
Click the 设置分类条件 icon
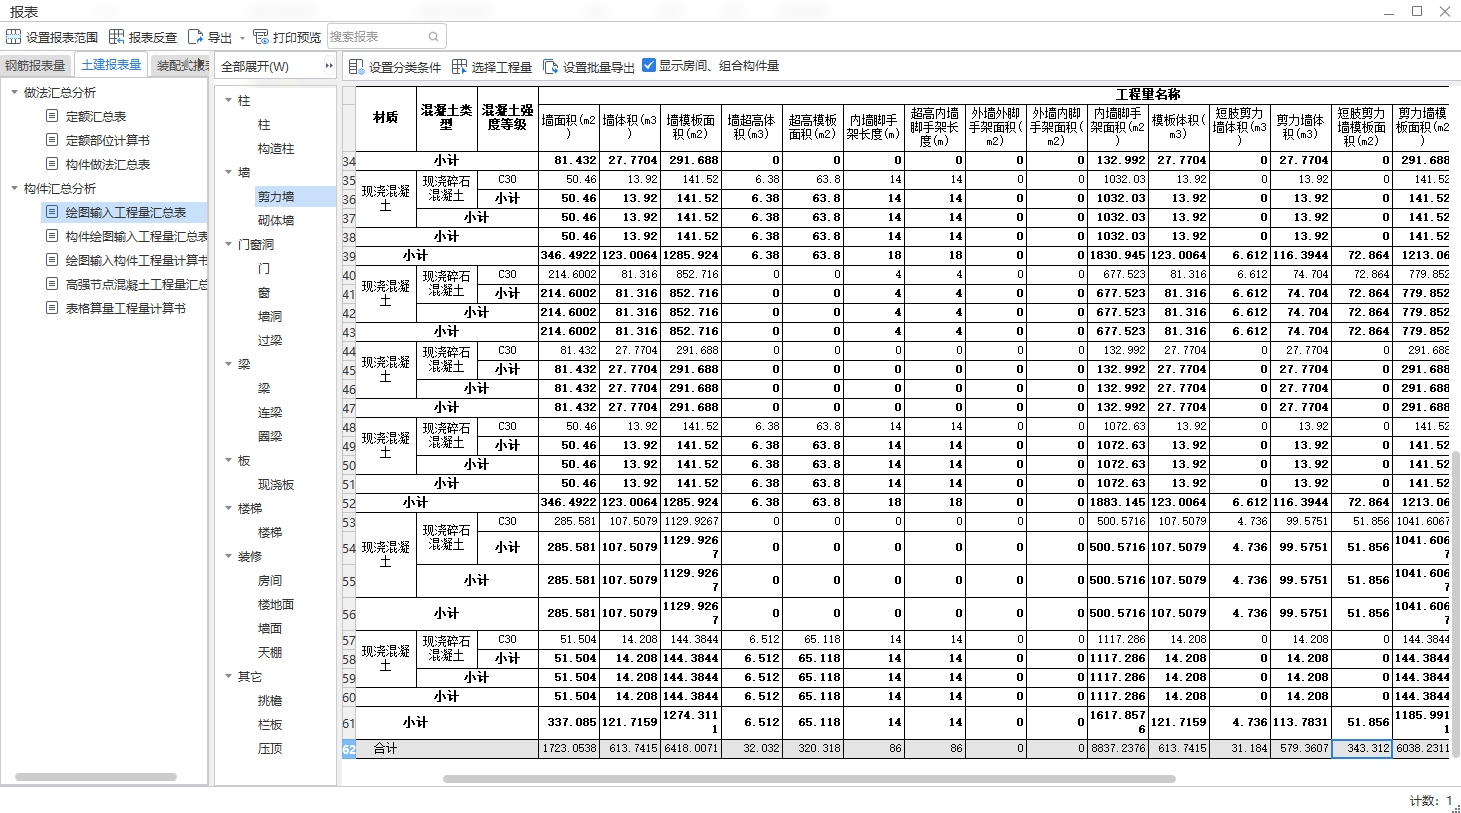coord(356,67)
